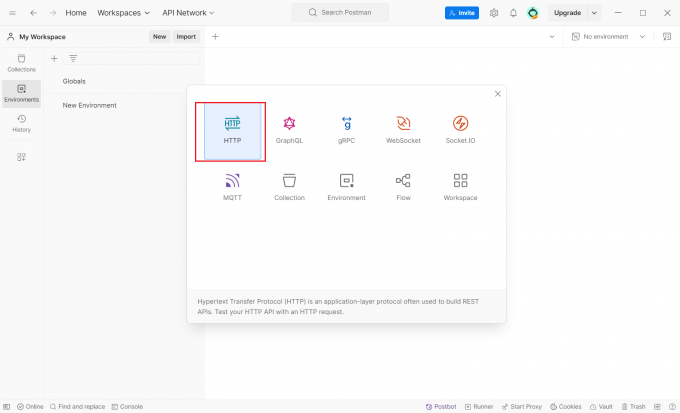
Task: Open Find and replace
Action: tap(77, 406)
